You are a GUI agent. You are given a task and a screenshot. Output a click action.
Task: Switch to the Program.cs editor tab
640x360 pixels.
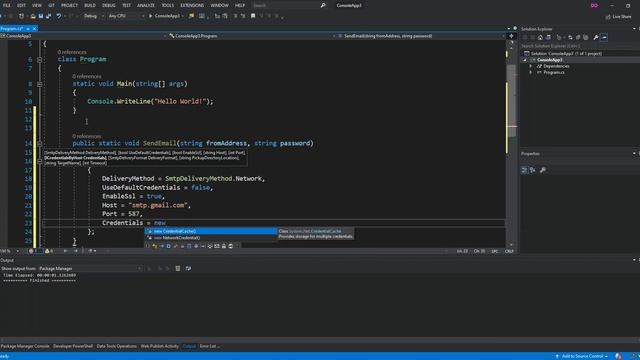(x=11, y=29)
